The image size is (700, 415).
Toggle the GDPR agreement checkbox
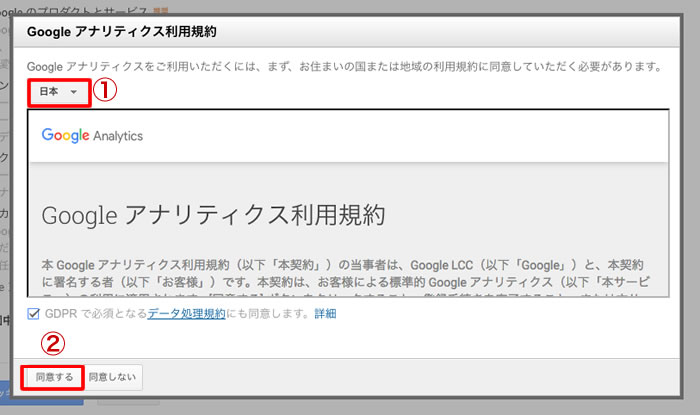34,314
